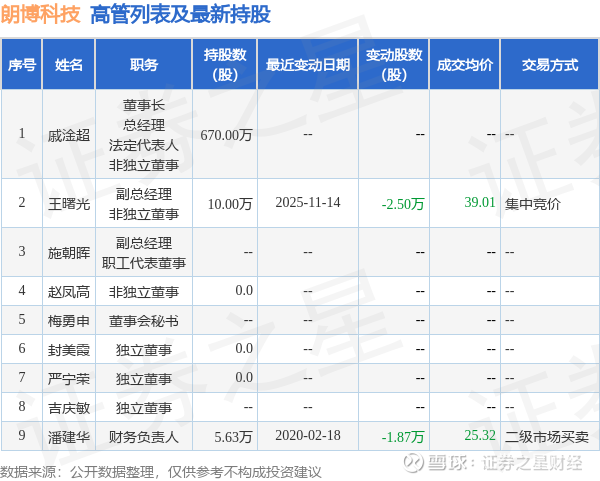Click the name 潘建华

pyautogui.click(x=69, y=437)
